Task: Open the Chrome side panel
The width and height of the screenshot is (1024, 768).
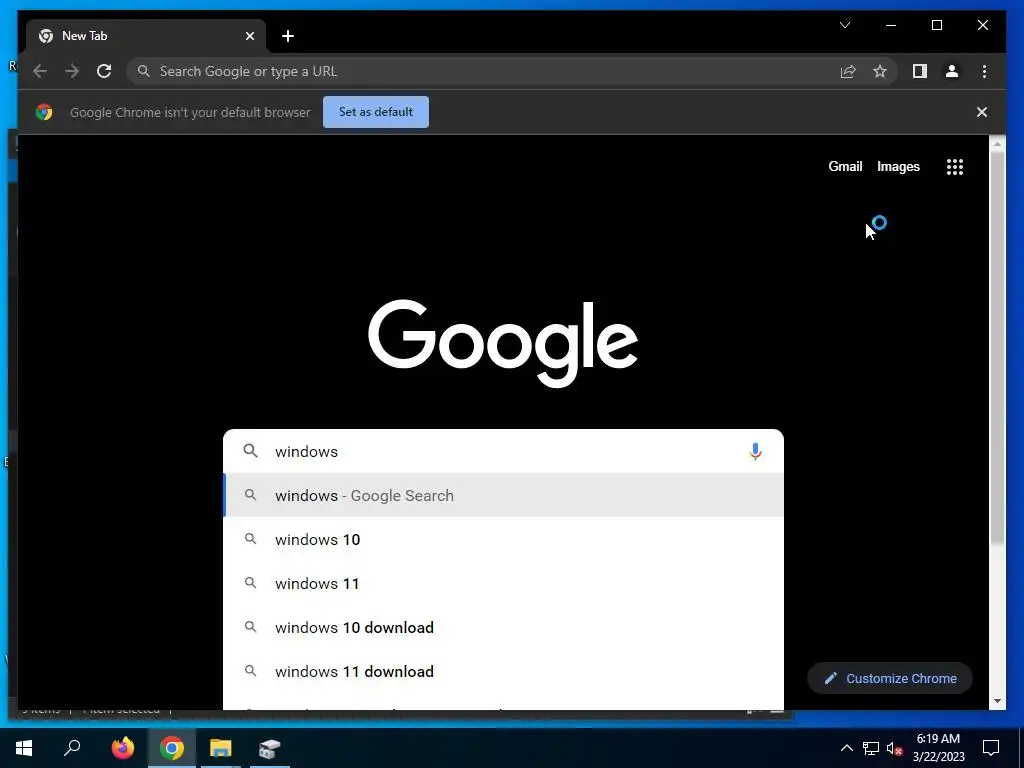Action: [x=920, y=71]
